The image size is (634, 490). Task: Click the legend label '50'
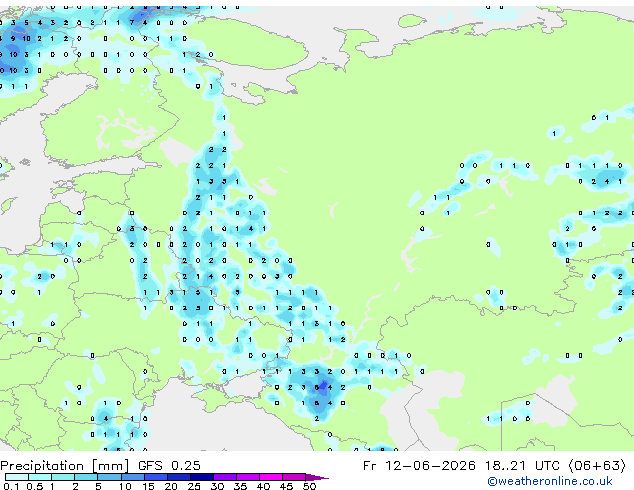point(309,486)
